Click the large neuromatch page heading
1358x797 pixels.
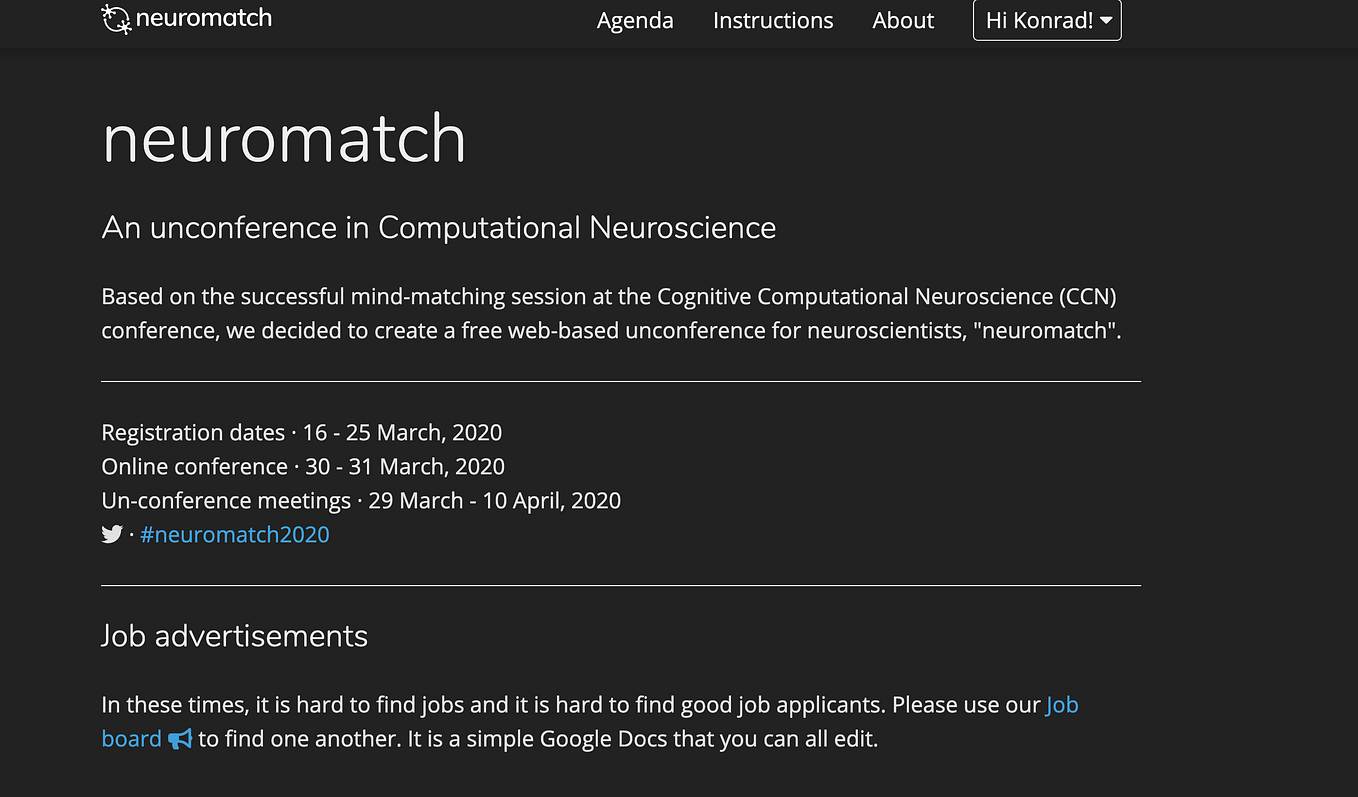[x=283, y=139]
